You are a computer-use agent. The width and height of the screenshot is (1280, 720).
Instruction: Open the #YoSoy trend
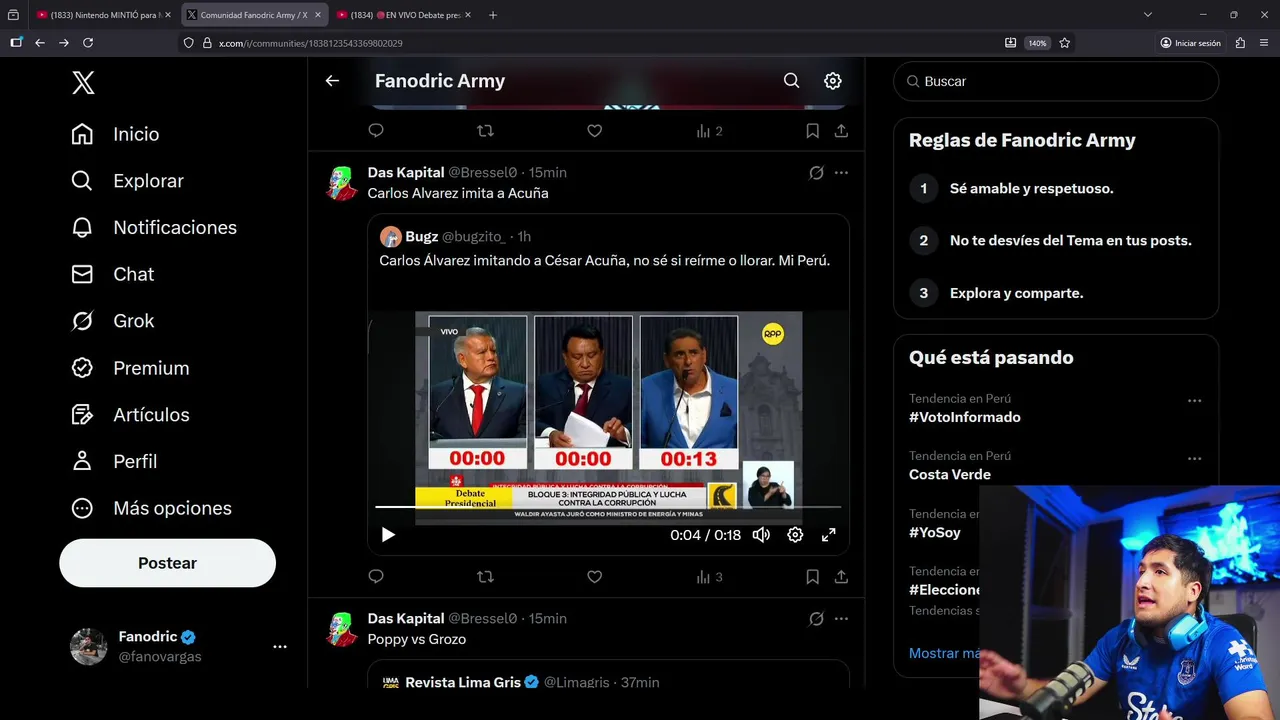point(935,532)
